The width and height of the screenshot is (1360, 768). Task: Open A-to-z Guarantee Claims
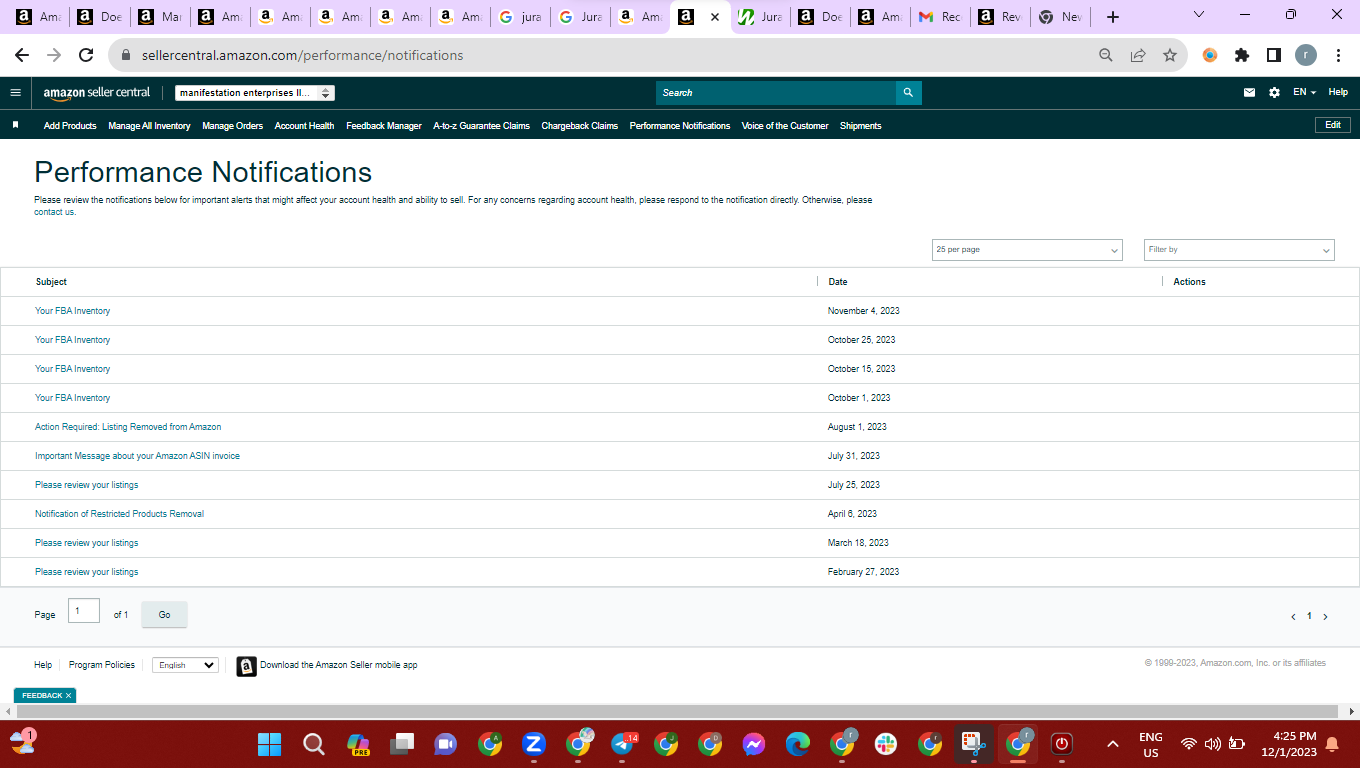tap(481, 126)
